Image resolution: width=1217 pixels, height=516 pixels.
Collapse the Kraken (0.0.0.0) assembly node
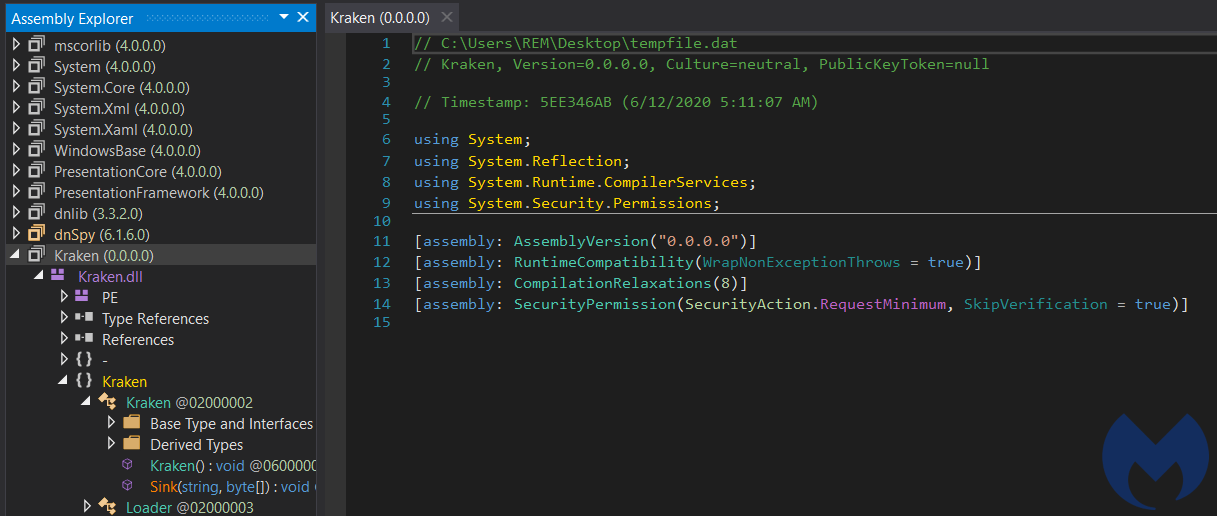[x=16, y=256]
